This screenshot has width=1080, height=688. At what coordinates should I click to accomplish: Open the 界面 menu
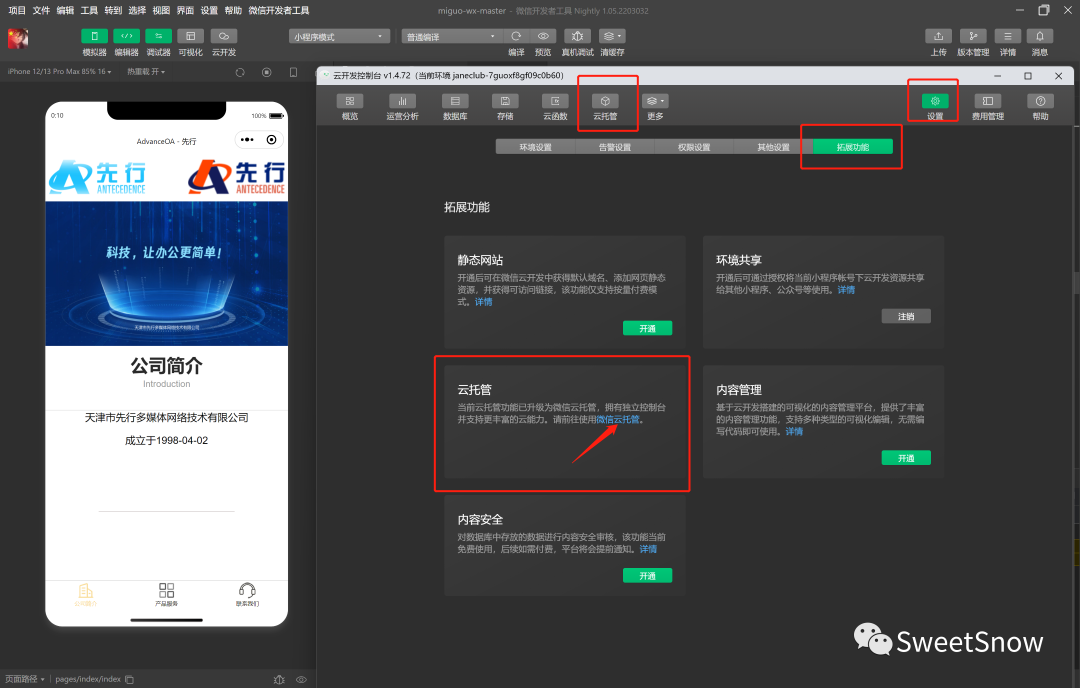coord(185,10)
